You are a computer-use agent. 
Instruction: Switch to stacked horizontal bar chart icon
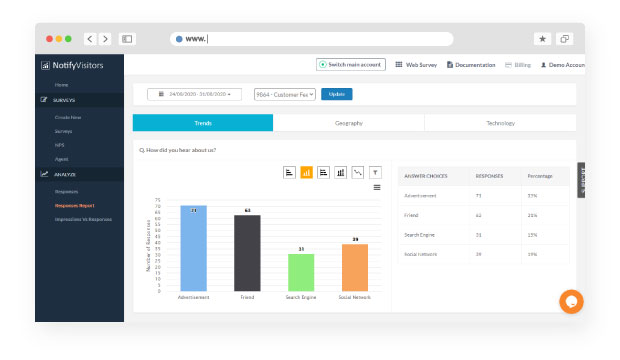pos(323,172)
